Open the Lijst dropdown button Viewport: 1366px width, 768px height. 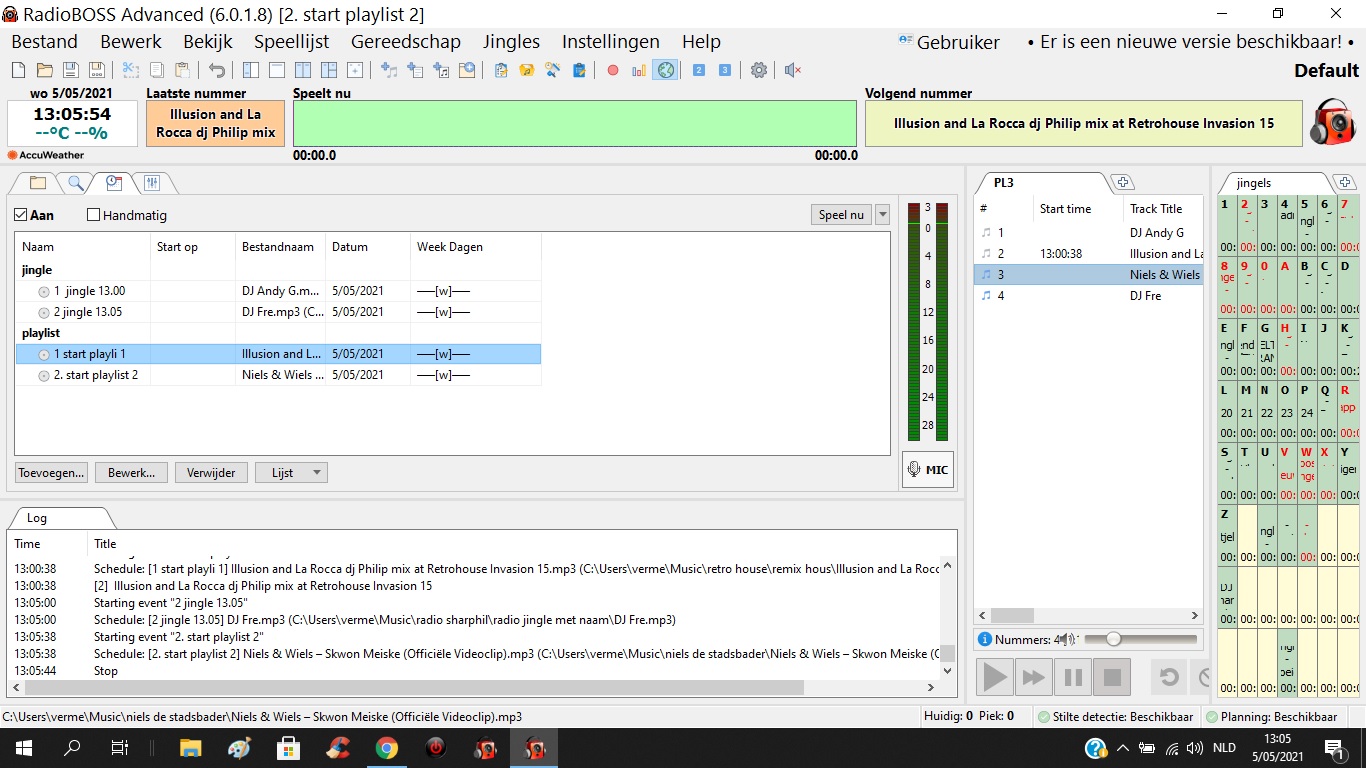click(291, 473)
